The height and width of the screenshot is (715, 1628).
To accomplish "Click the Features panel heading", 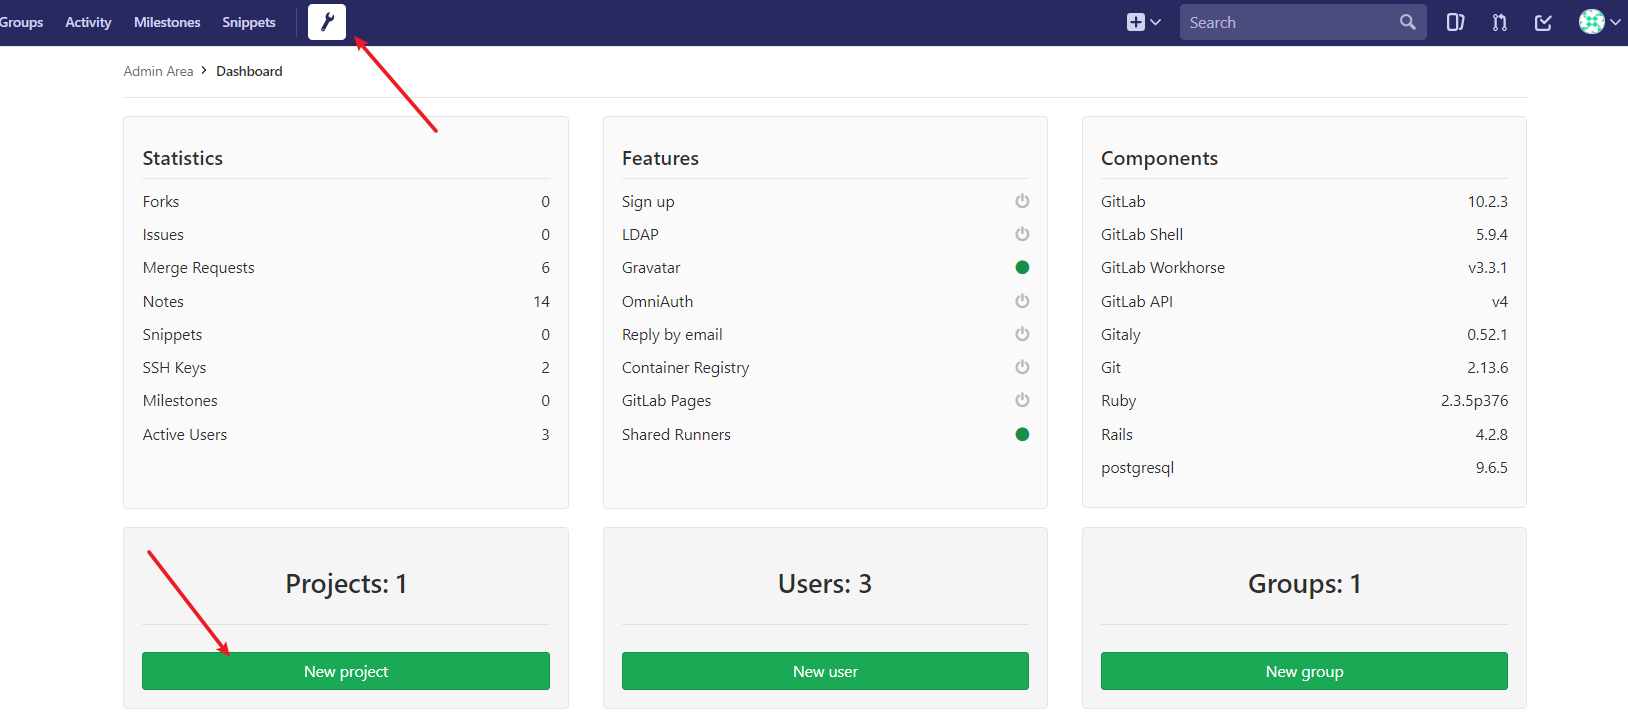I will tap(660, 158).
